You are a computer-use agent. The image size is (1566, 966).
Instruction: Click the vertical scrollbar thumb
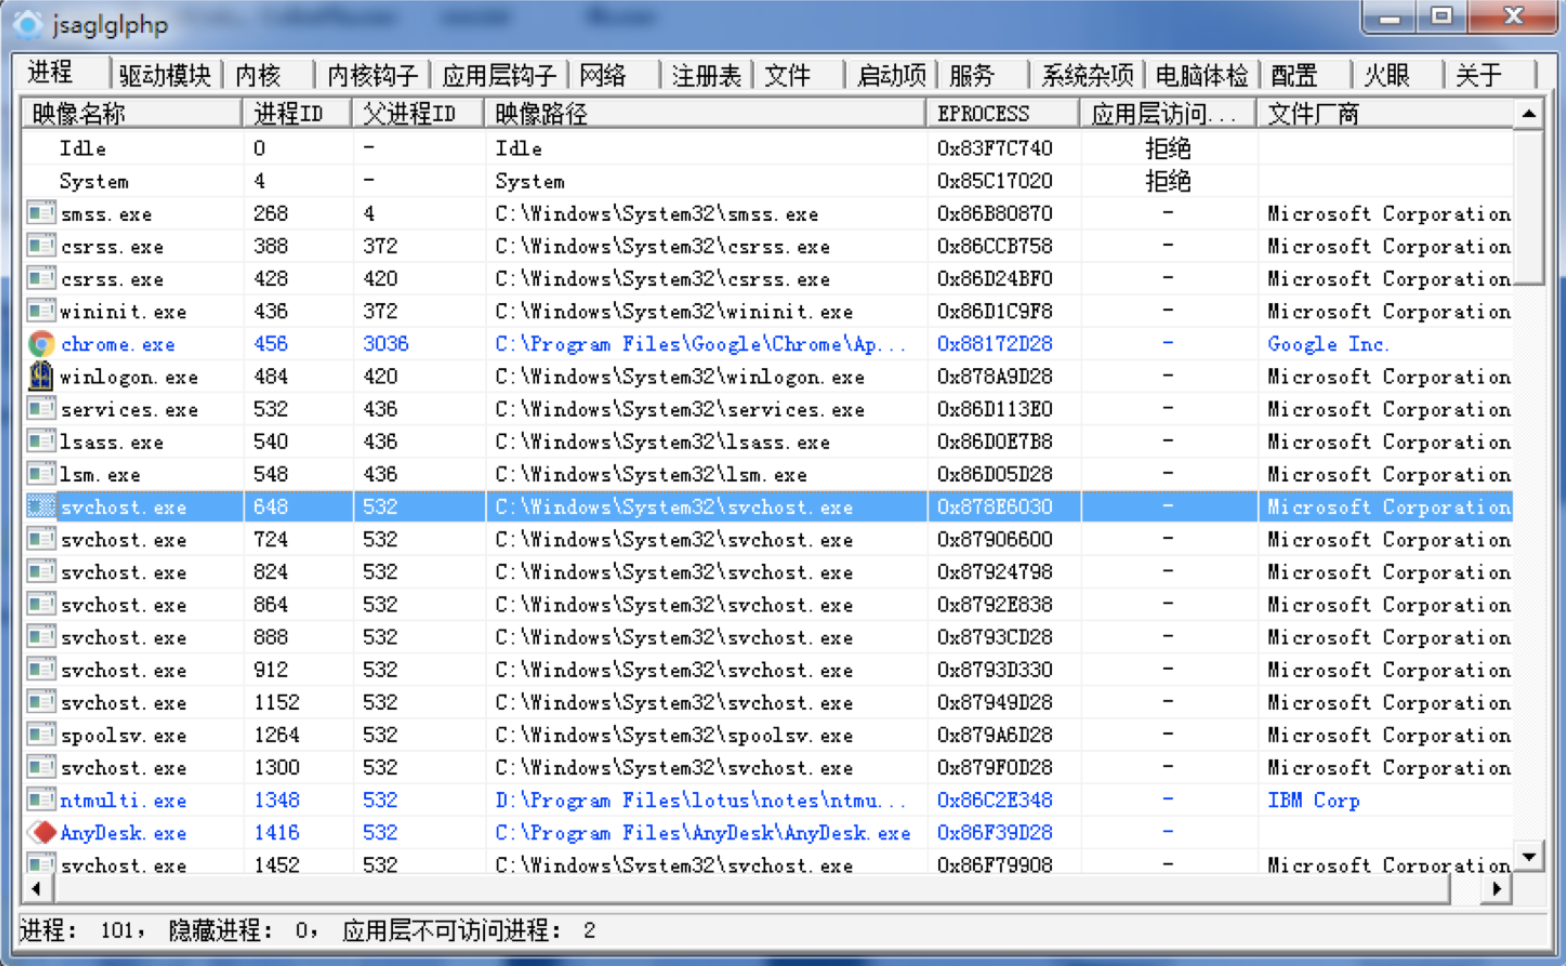point(1529,206)
